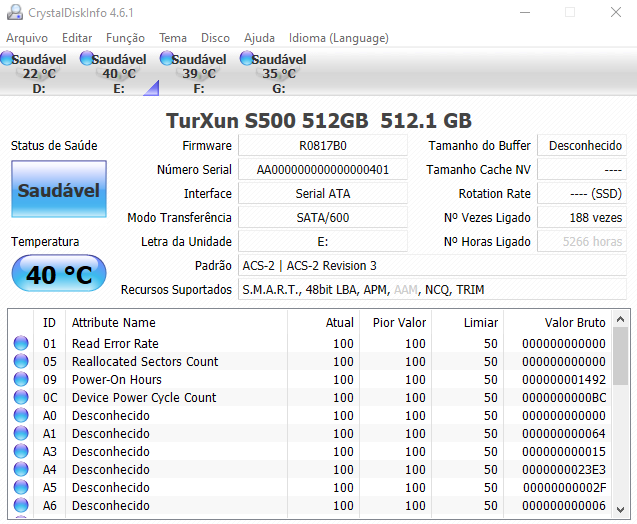This screenshot has width=637, height=524.
Task: Click the Attribute Name column header
Action: pos(176,323)
